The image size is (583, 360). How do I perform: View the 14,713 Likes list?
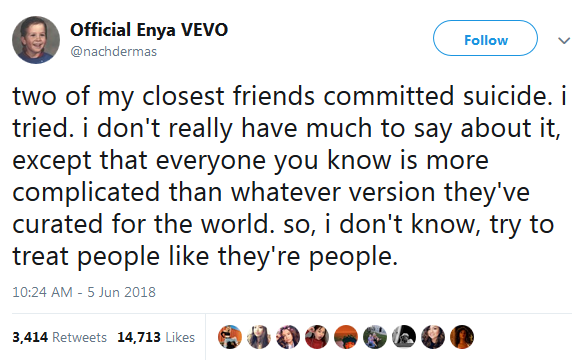coord(156,337)
